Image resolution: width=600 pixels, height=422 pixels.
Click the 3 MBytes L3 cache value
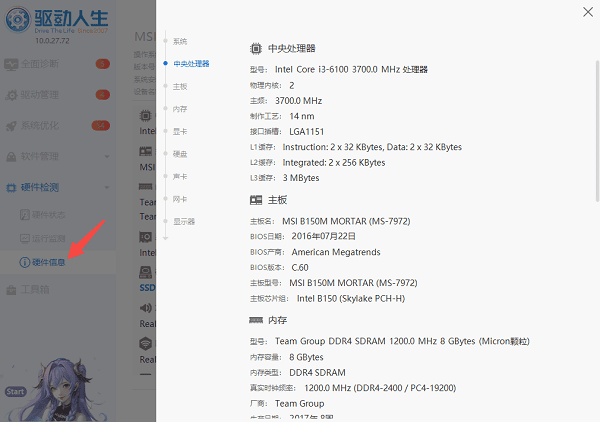[x=301, y=178]
